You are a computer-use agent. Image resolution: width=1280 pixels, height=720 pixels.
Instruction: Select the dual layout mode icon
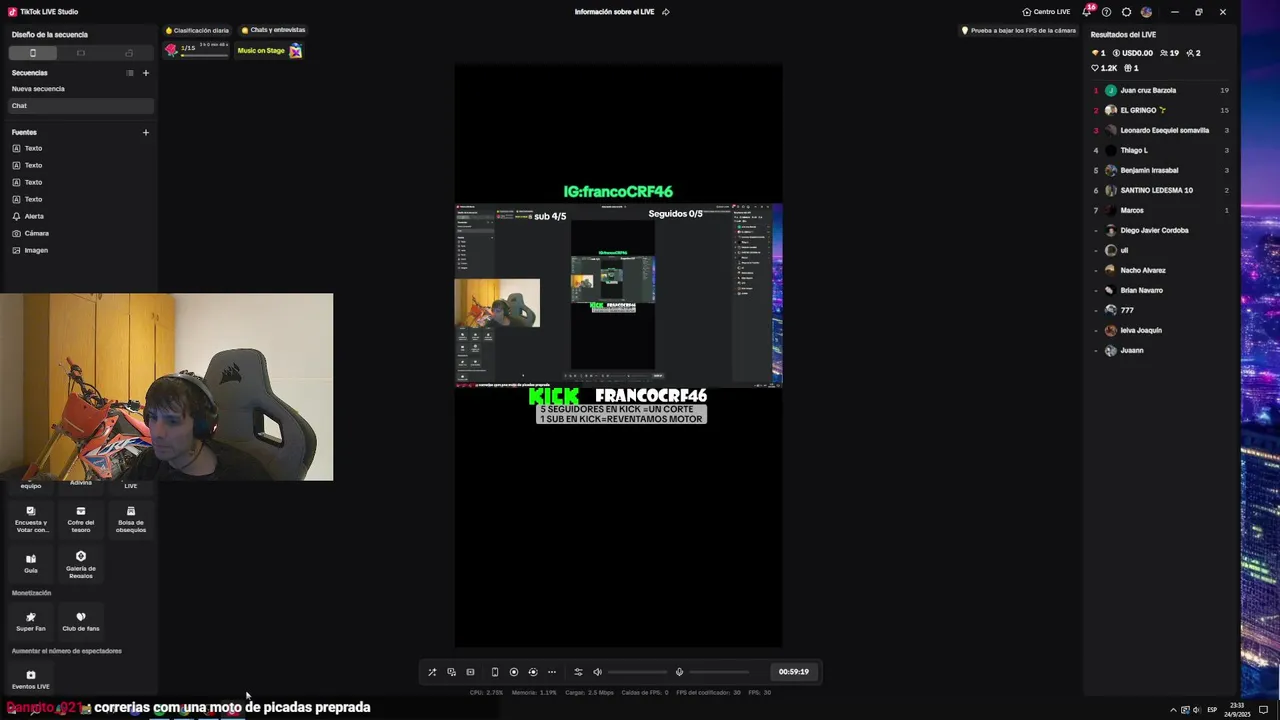(129, 53)
